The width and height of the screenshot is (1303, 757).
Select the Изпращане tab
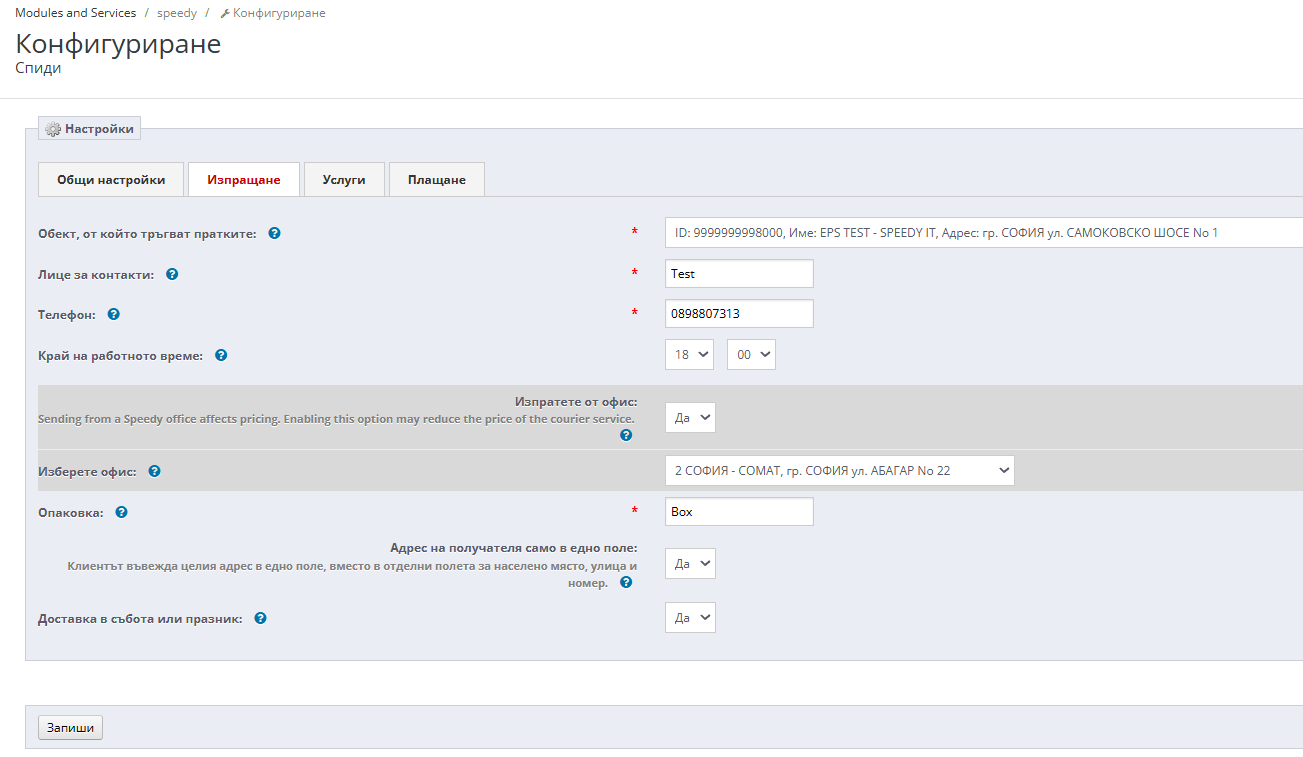pos(244,180)
